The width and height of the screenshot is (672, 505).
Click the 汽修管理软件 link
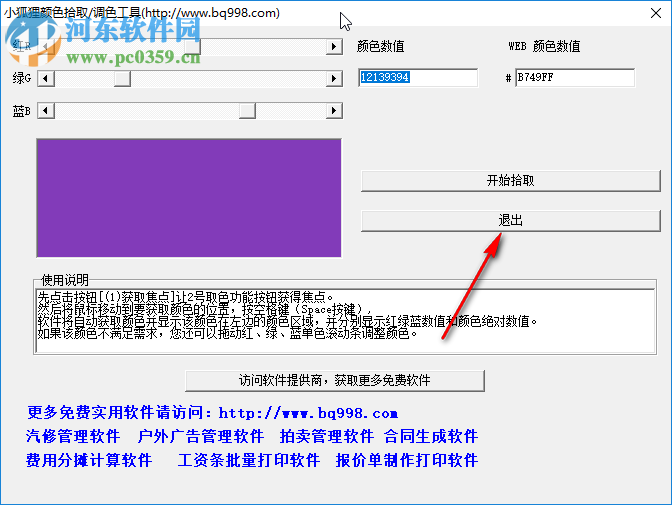(73, 436)
